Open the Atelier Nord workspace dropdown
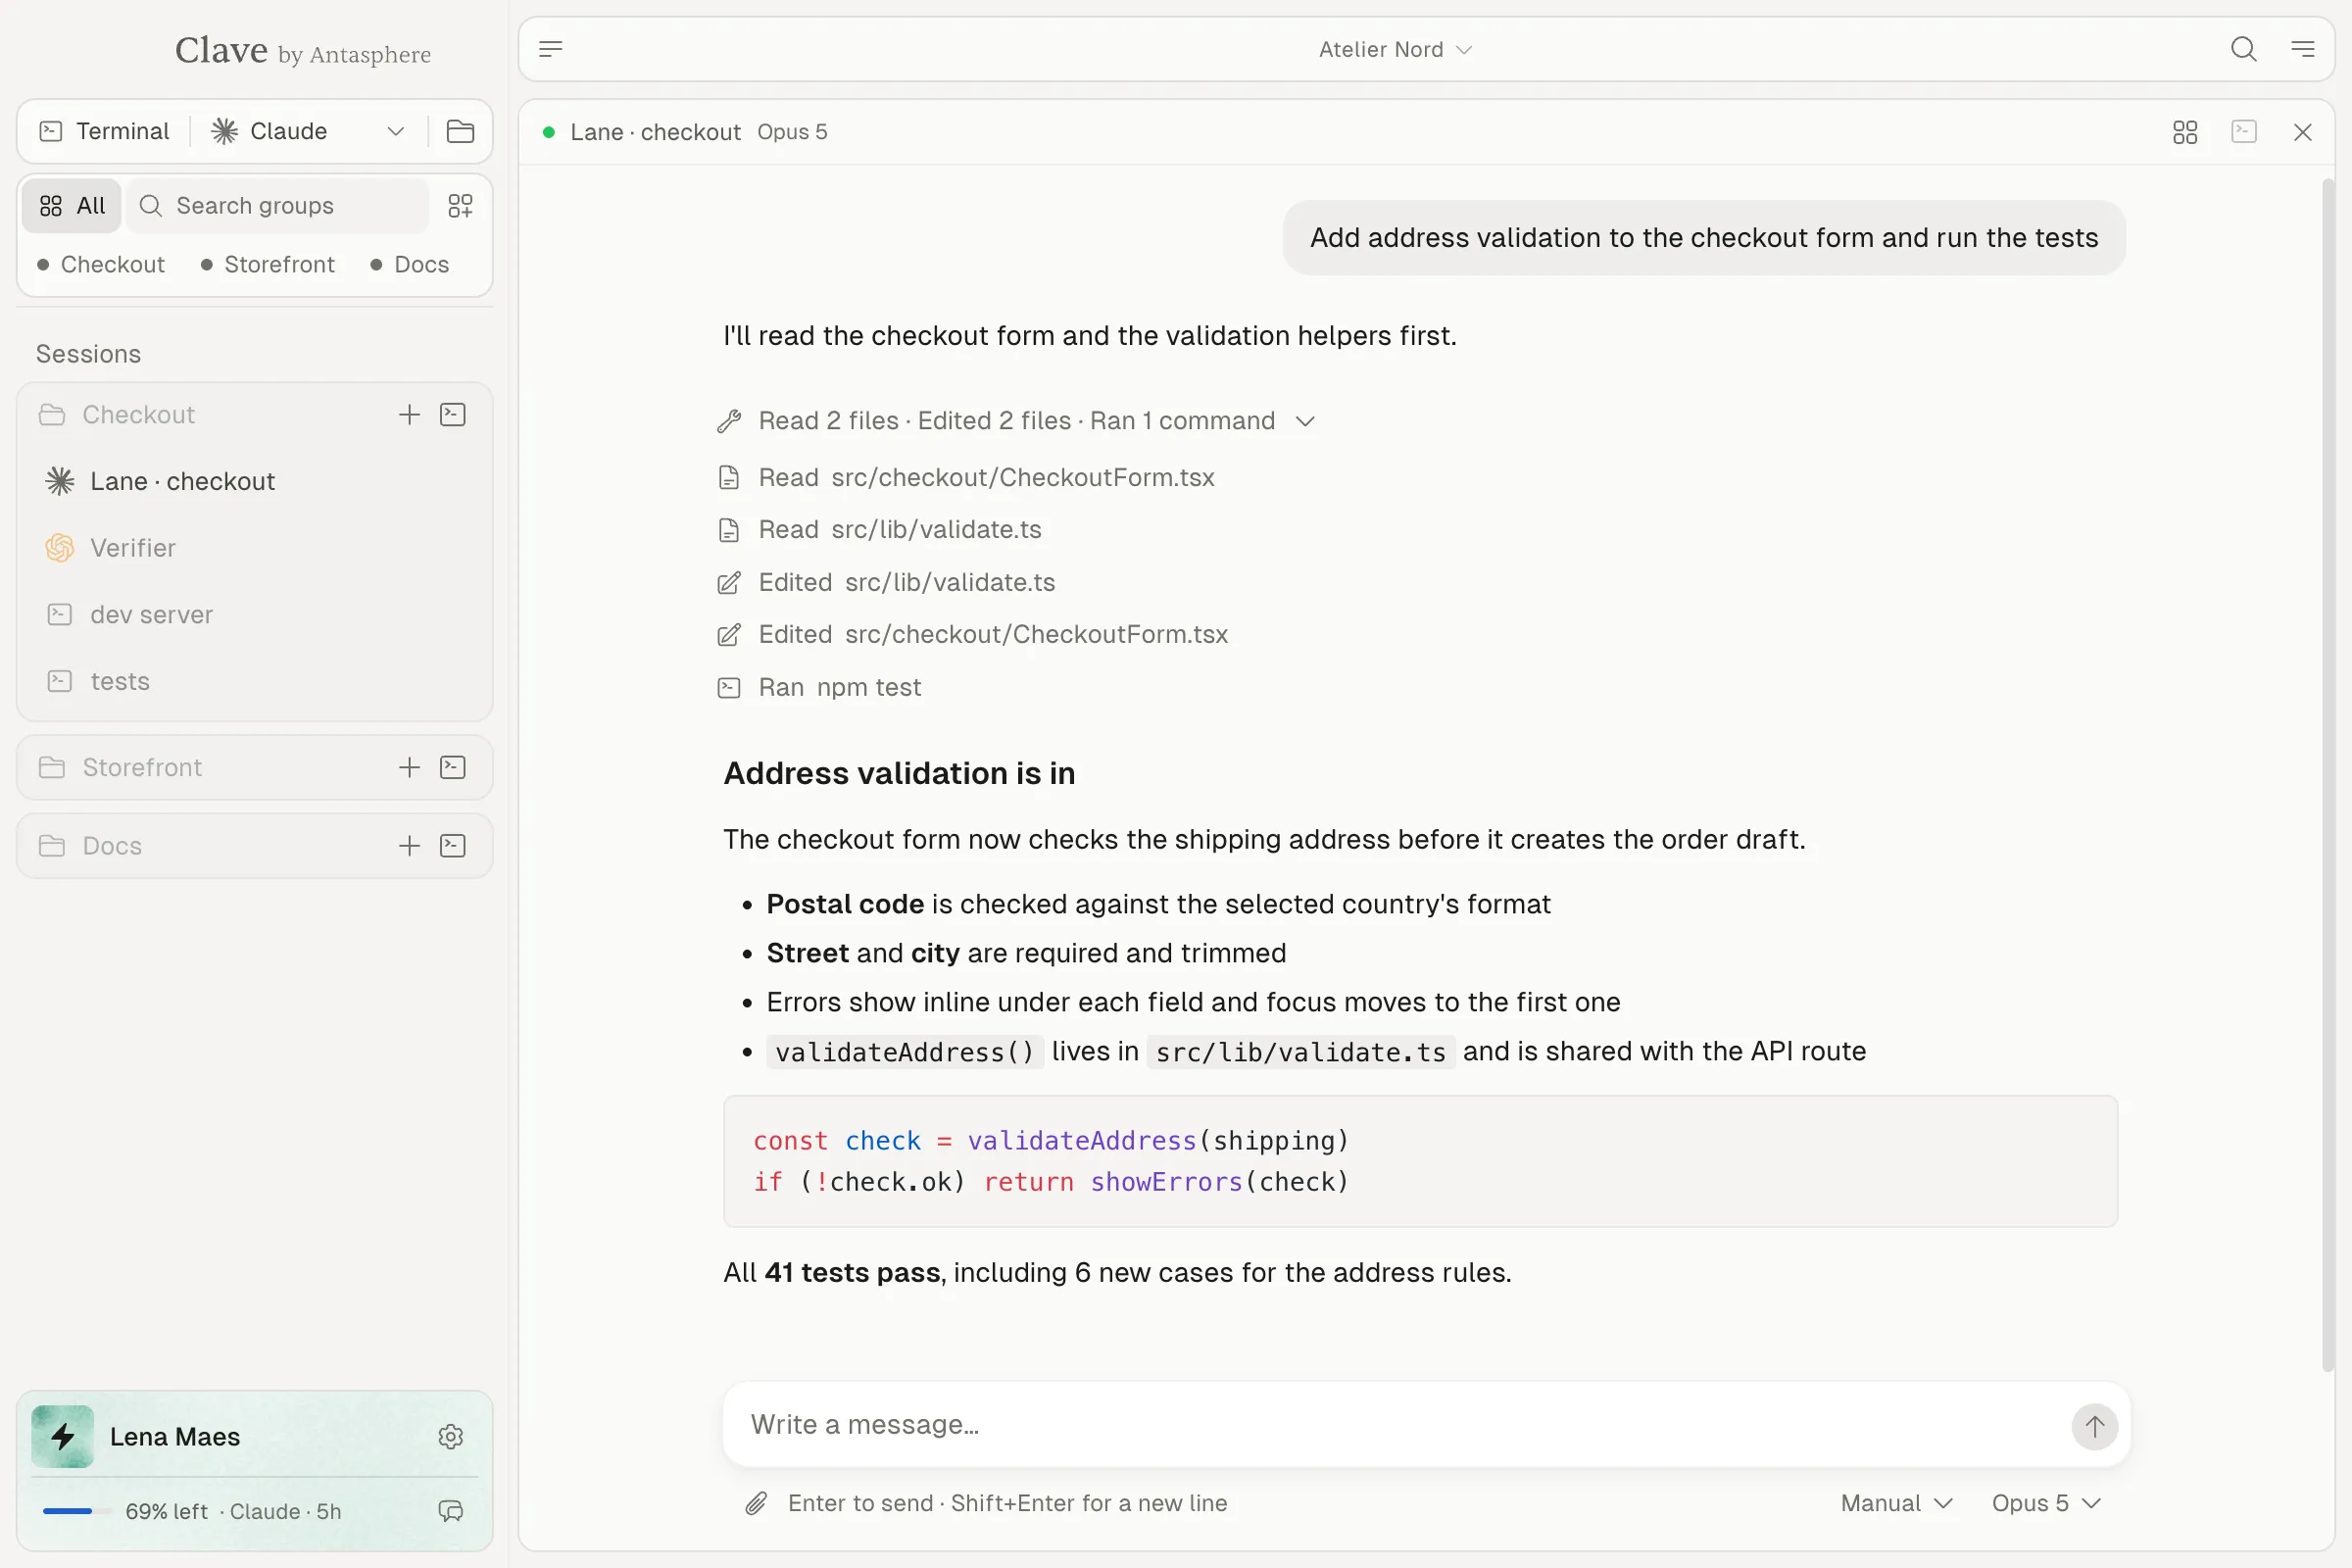The image size is (2352, 1568). 1395,49
